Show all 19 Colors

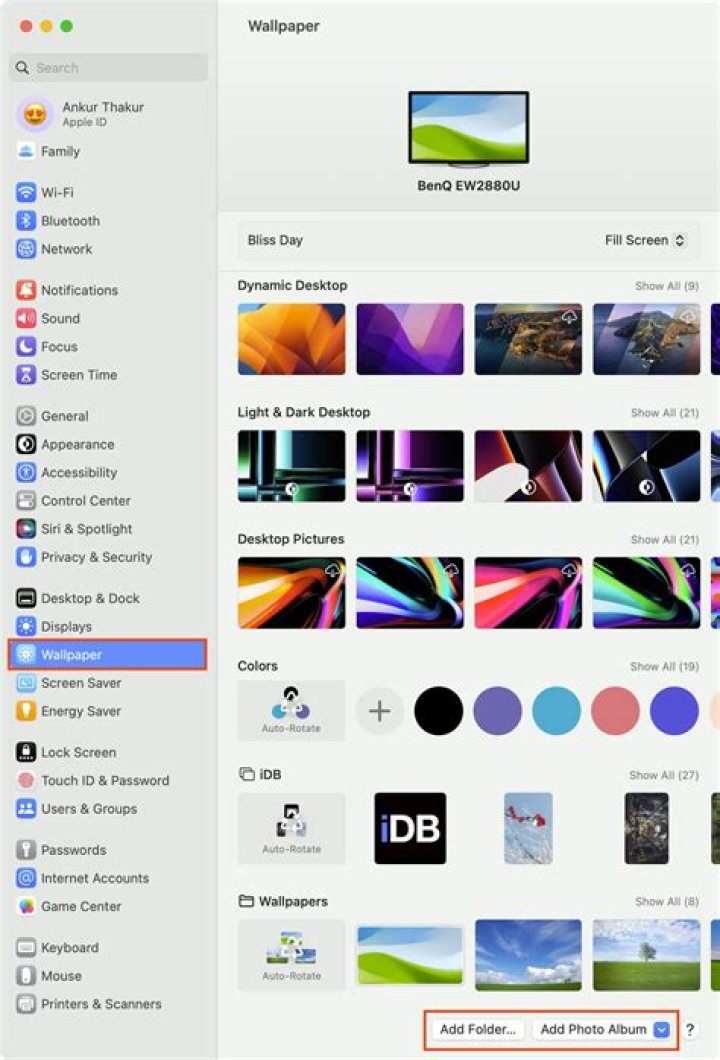[x=665, y=667]
